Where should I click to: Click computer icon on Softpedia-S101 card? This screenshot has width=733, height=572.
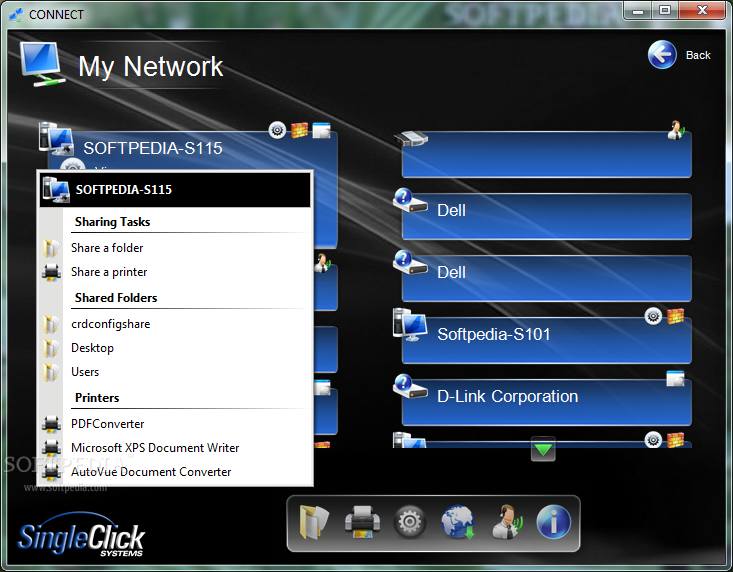pos(410,325)
